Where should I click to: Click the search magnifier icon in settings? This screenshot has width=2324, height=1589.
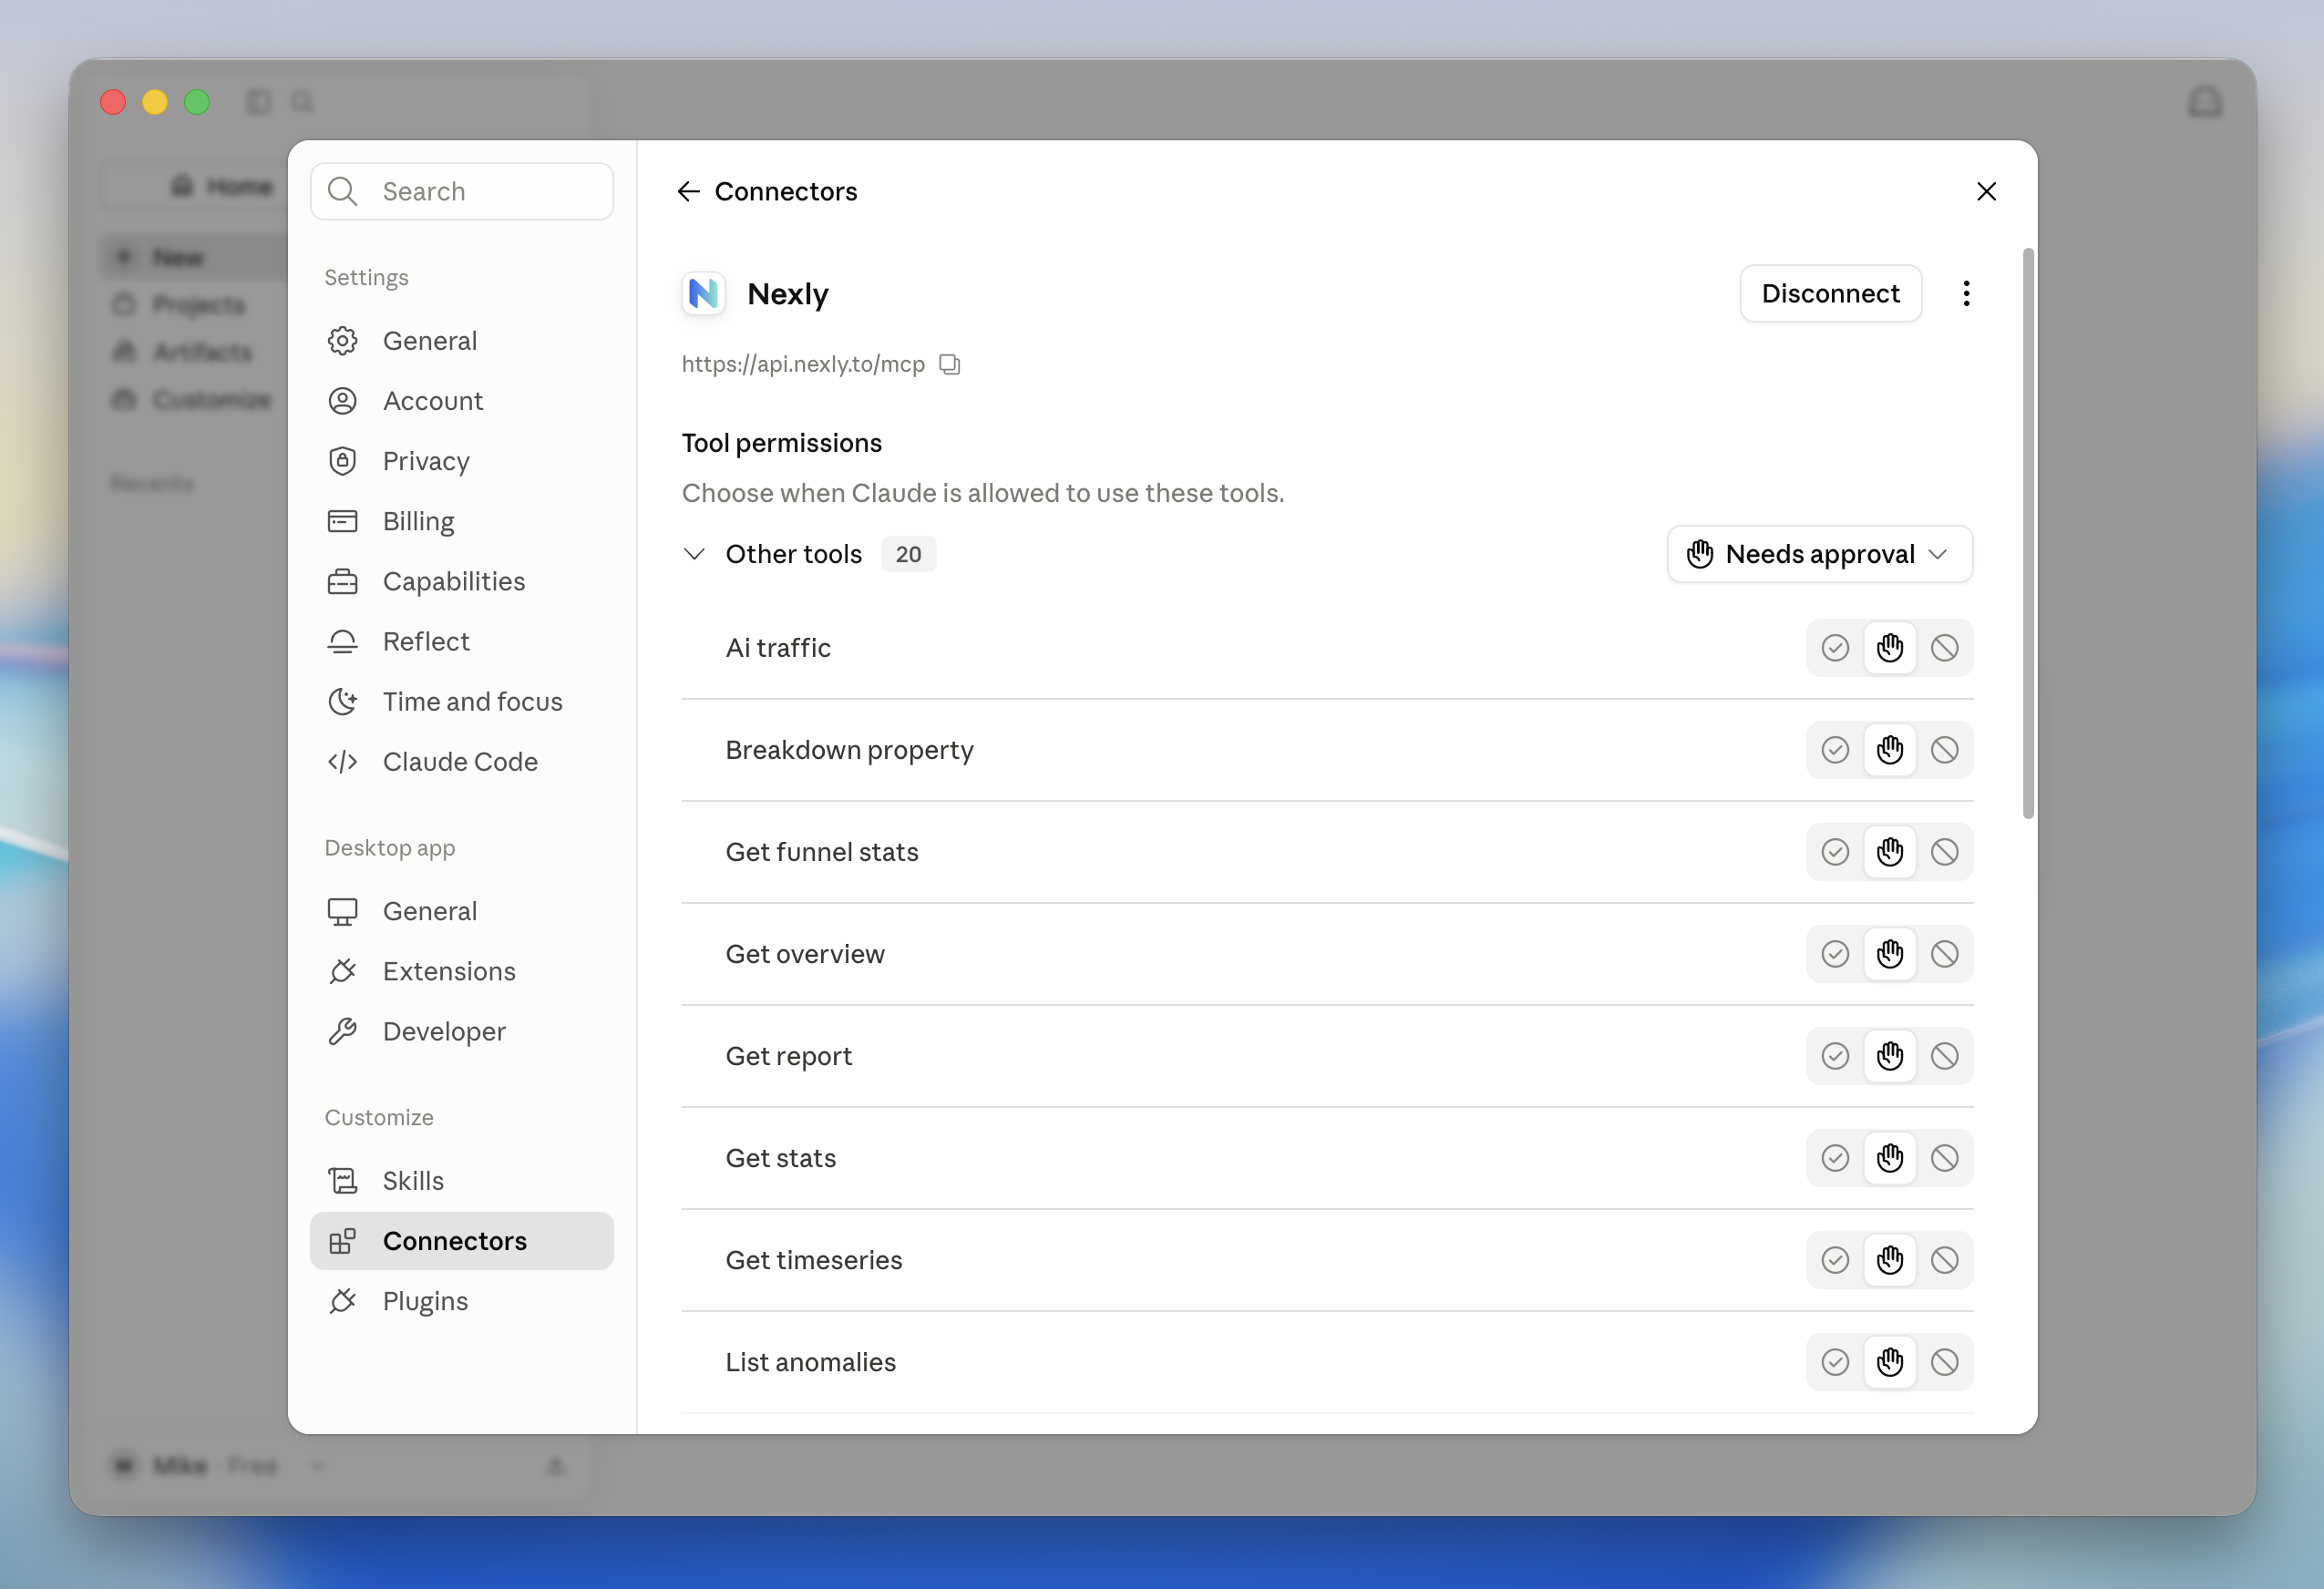(342, 191)
